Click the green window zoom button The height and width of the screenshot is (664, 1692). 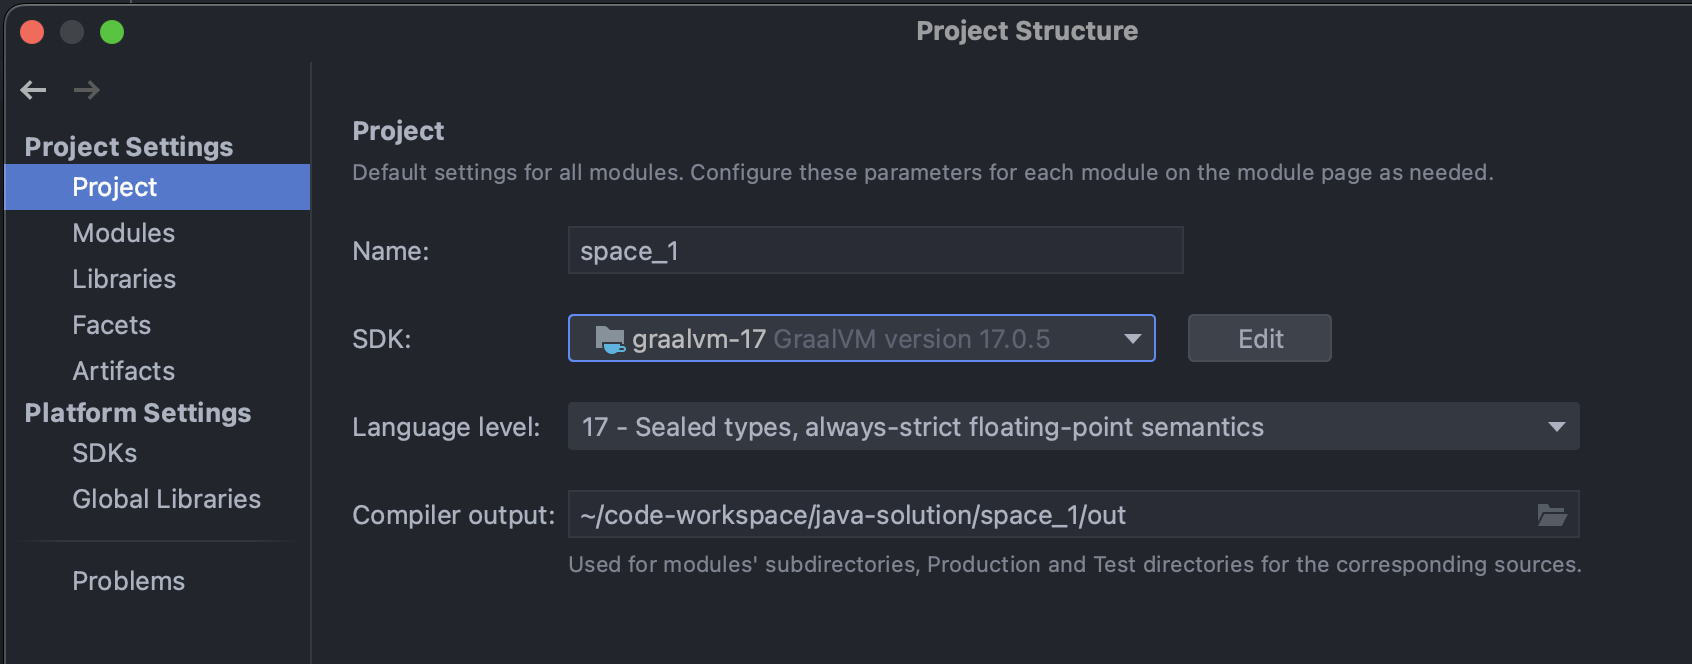pos(112,32)
